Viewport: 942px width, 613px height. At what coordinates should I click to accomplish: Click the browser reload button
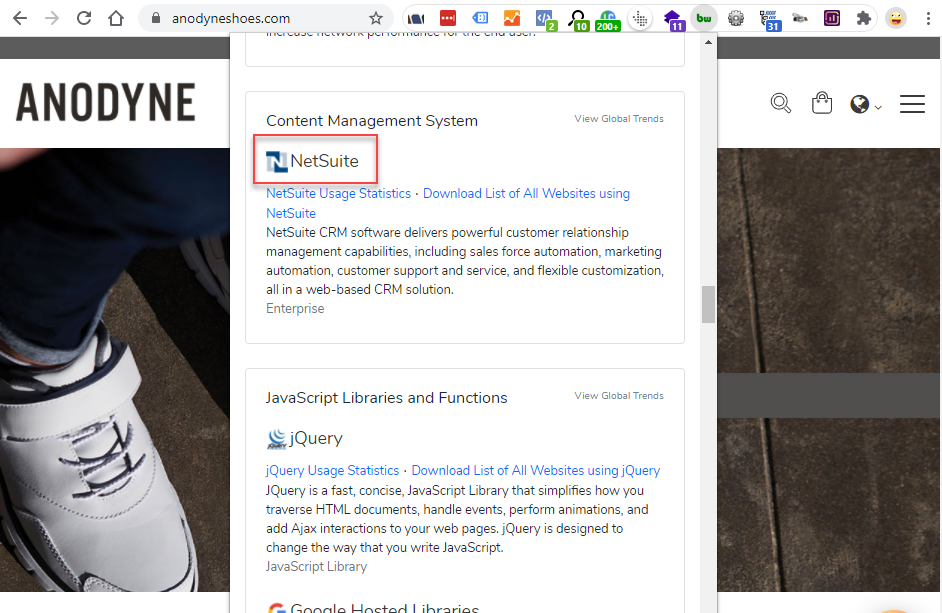pos(84,18)
